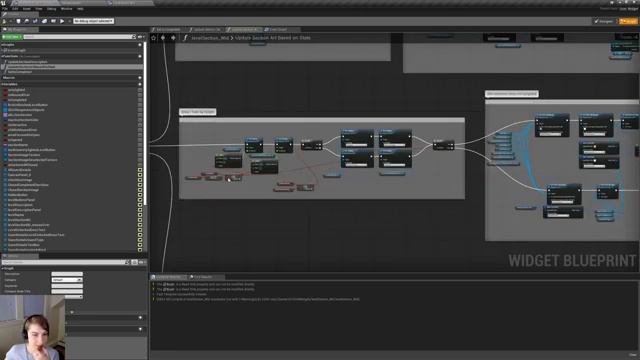
Task: Click the Description input field
Action: coord(67,274)
